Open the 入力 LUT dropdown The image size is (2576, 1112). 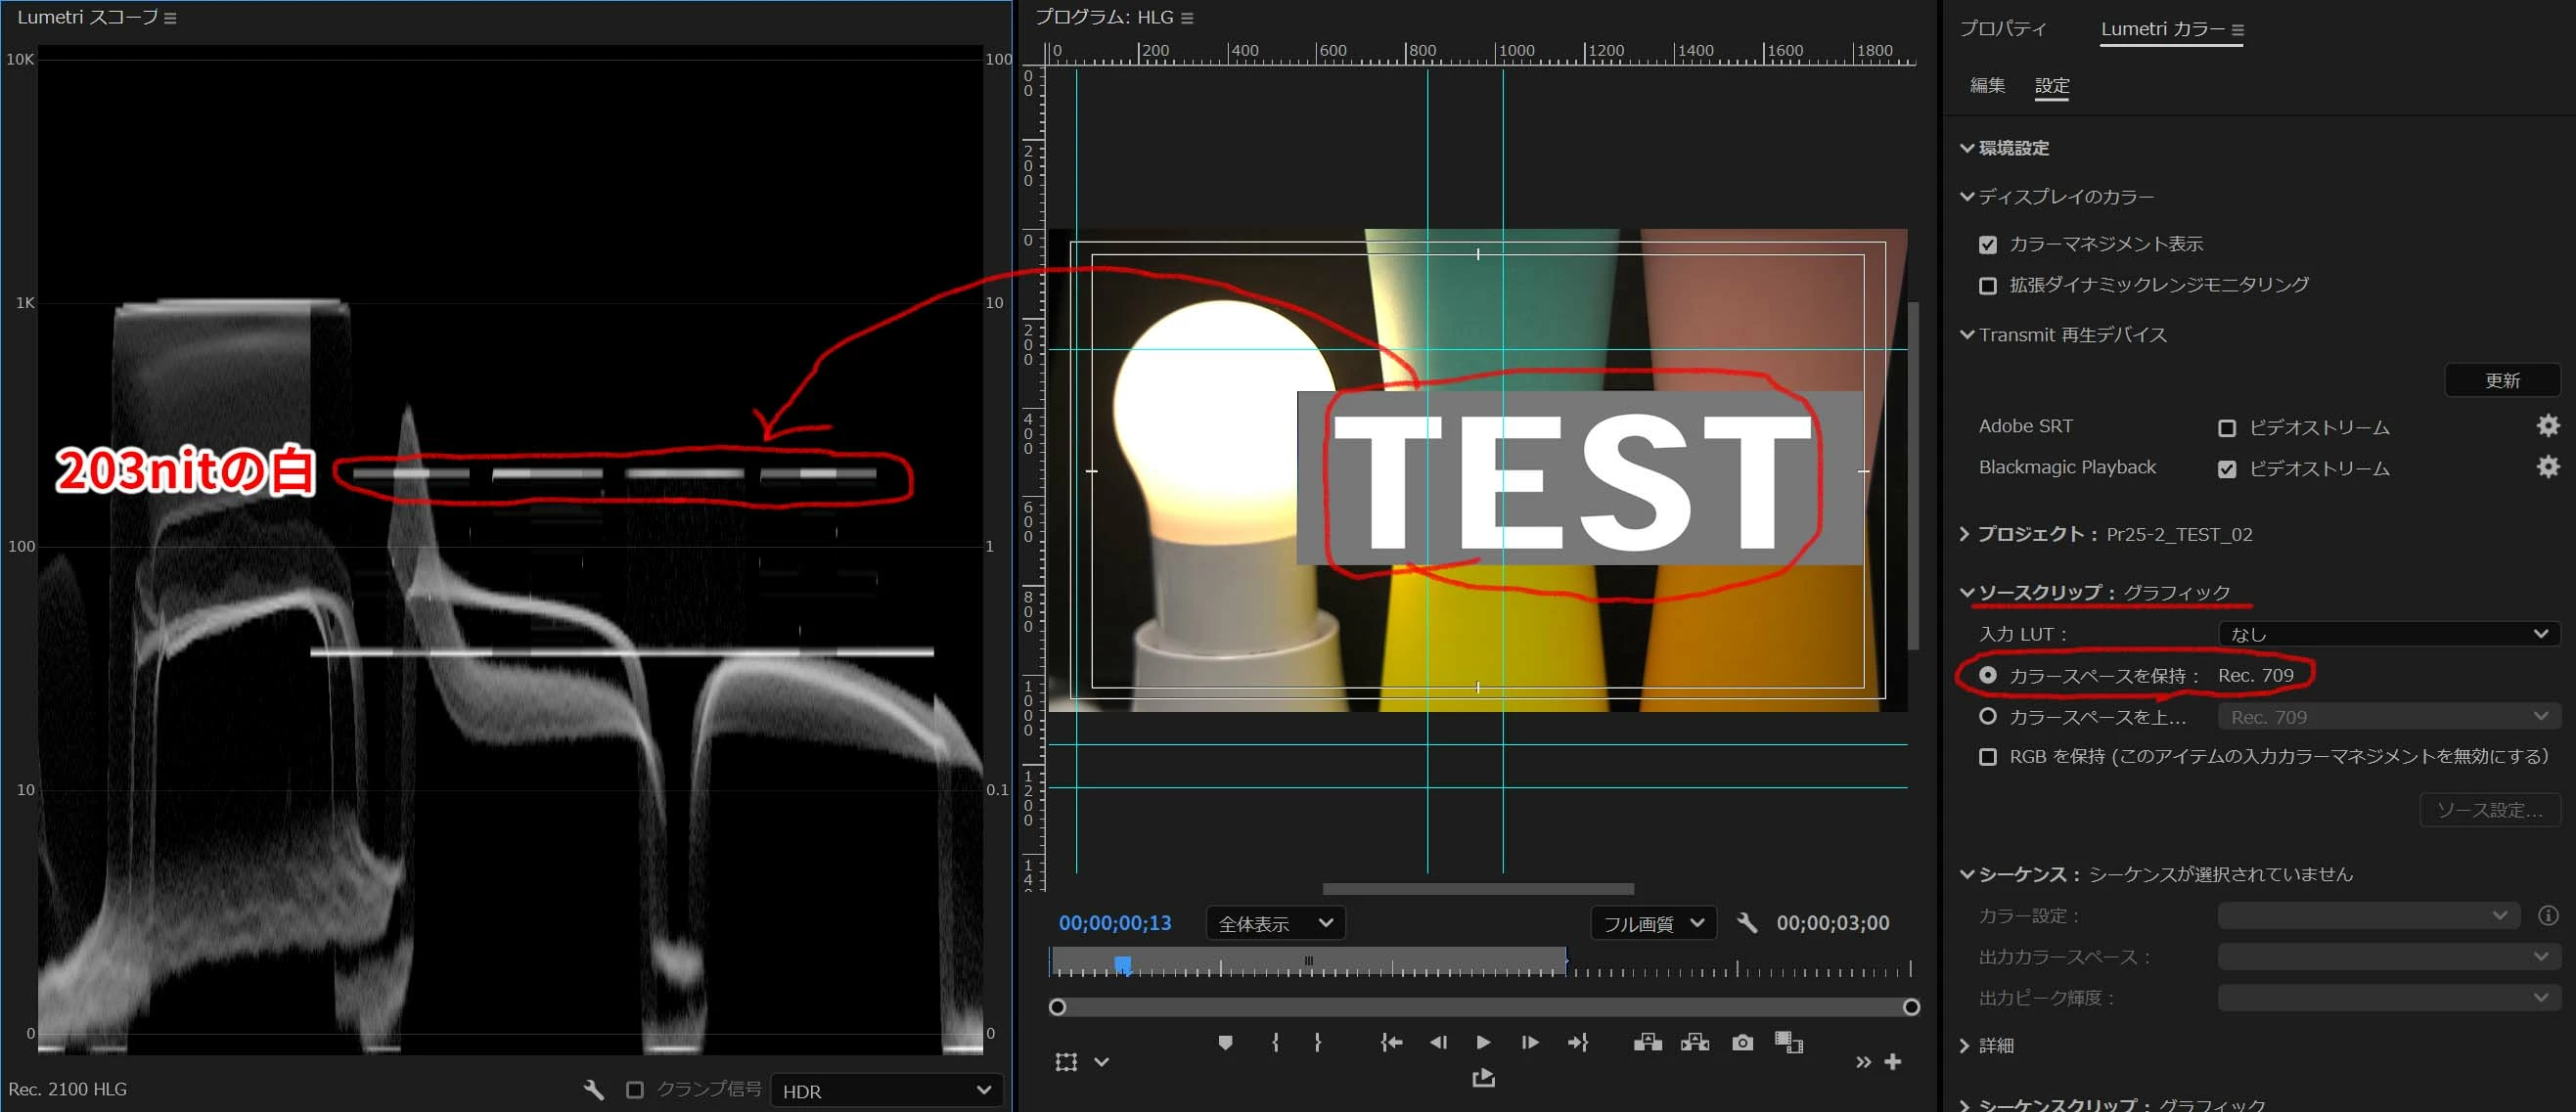click(x=2388, y=634)
